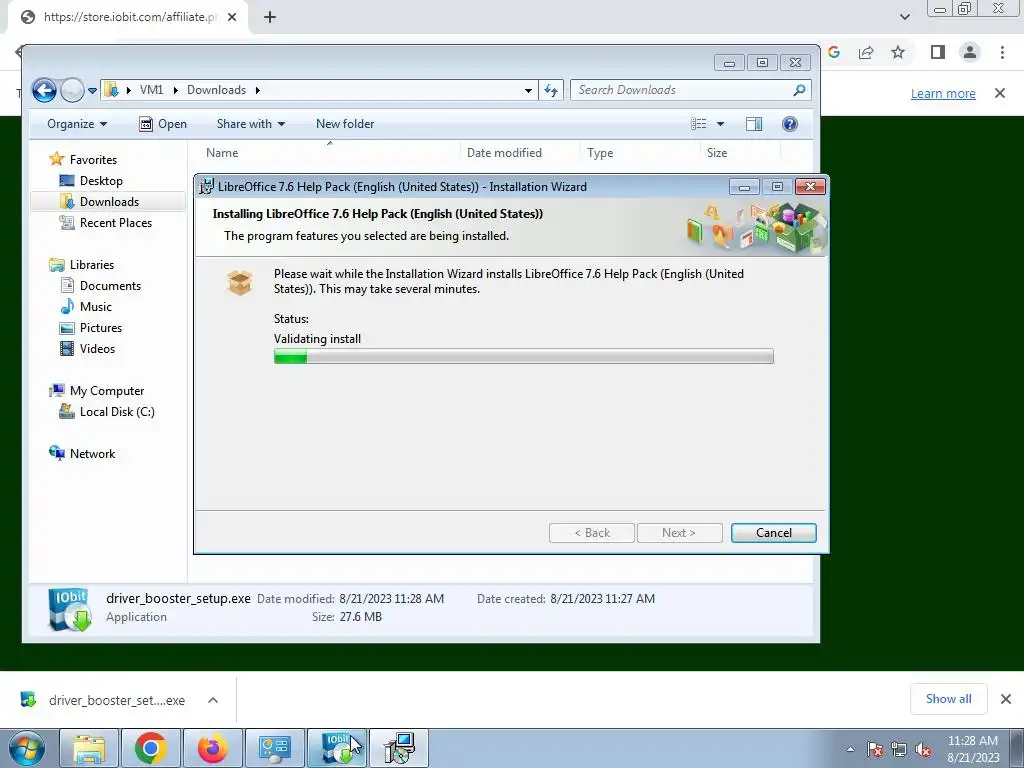Viewport: 1024px width, 768px height.
Task: Select Downloads in navigation pane
Action: click(109, 202)
